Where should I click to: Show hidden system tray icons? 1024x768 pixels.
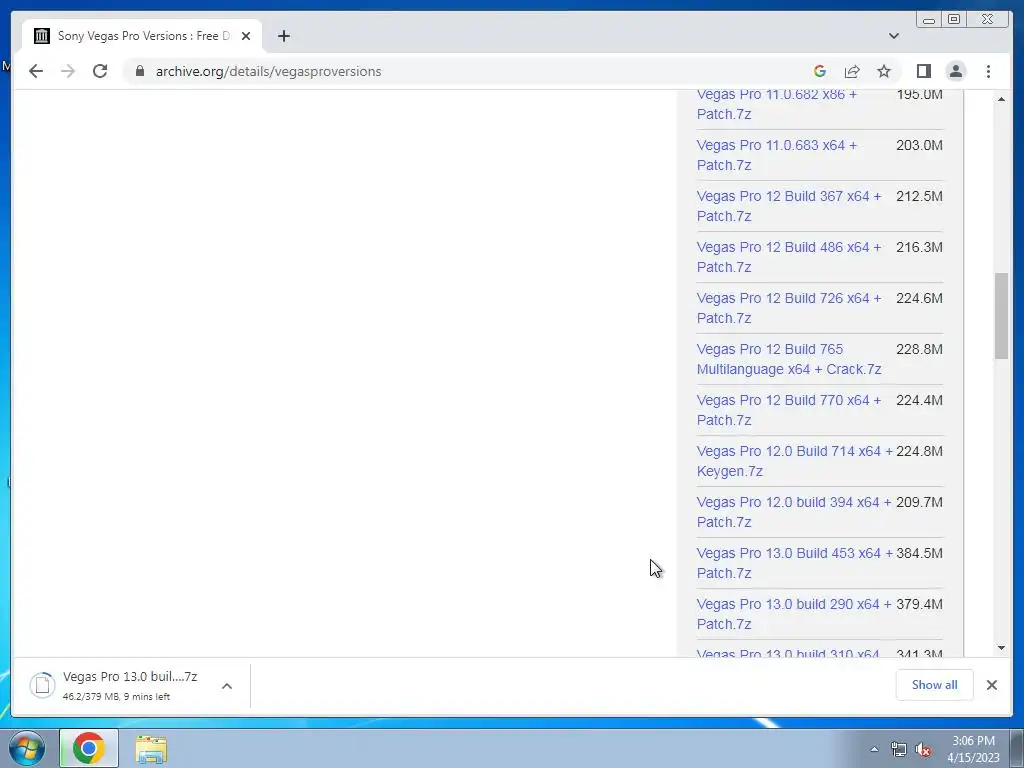pyautogui.click(x=874, y=749)
